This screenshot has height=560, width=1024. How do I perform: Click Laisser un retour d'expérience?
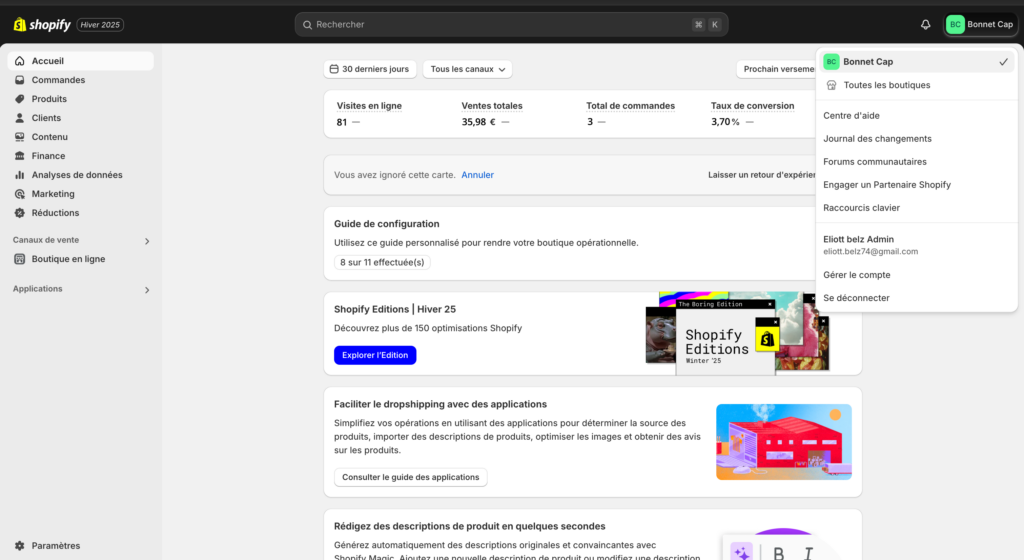(x=762, y=175)
